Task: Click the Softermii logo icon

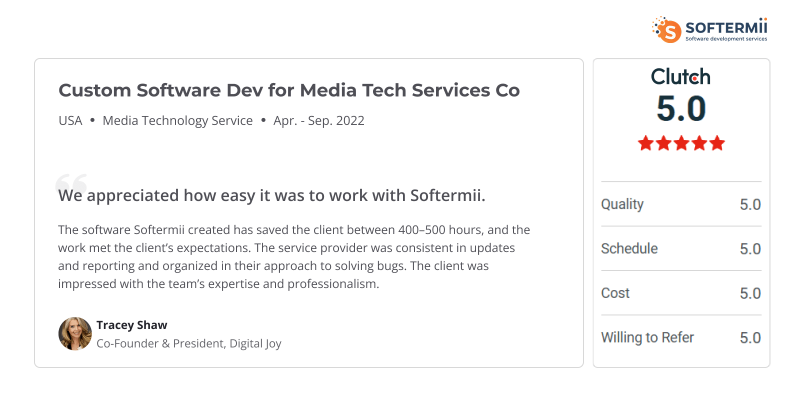Action: click(x=666, y=28)
